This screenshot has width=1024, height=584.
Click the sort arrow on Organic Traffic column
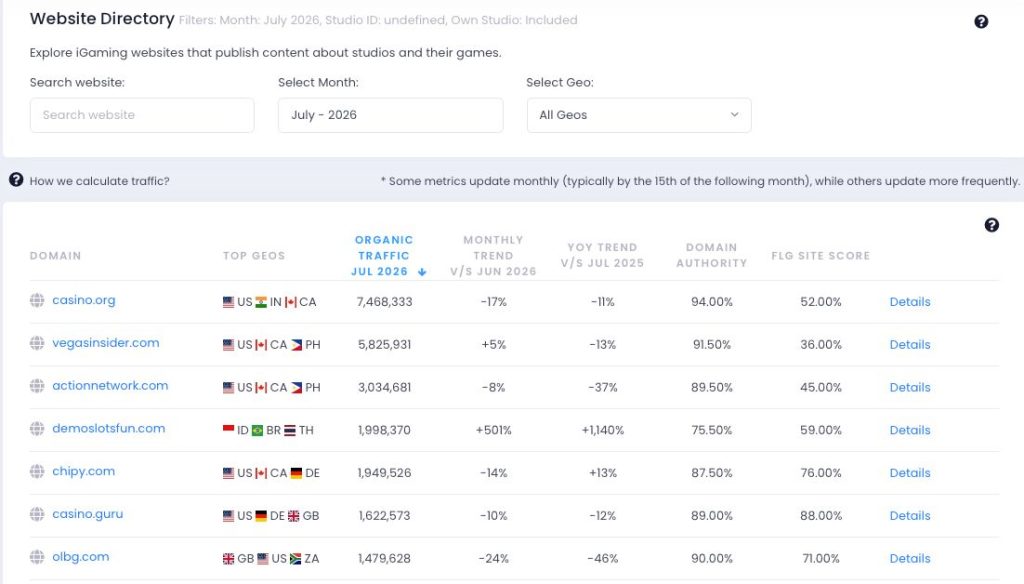point(422,272)
